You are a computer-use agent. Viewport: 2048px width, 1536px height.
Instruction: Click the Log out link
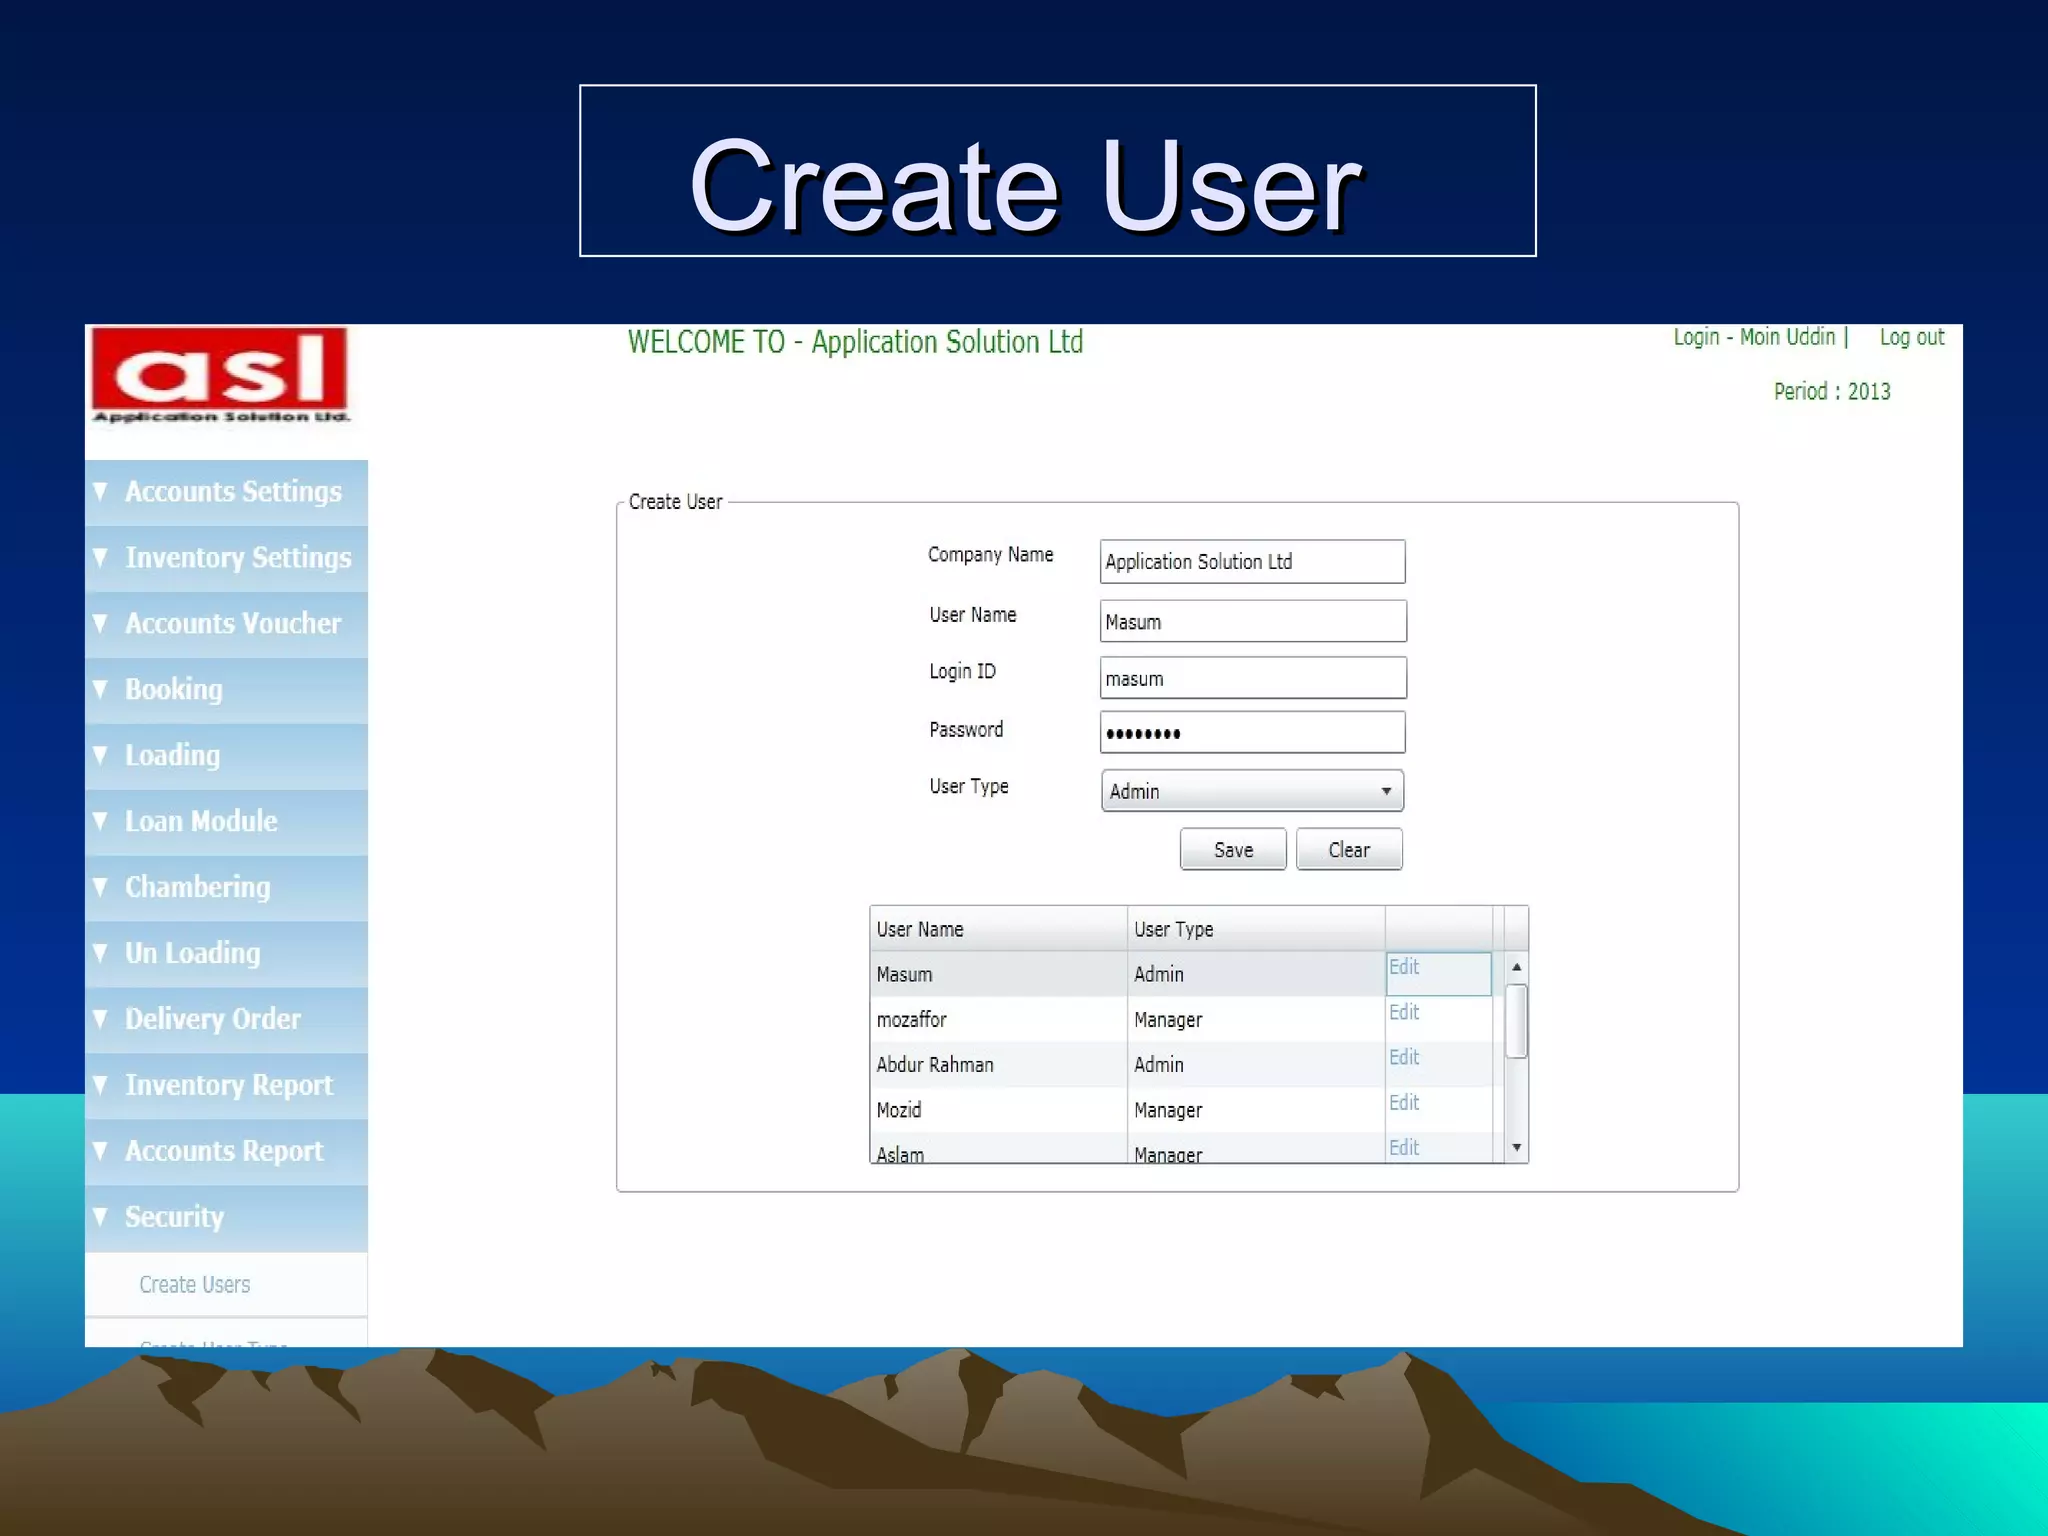(x=1912, y=338)
